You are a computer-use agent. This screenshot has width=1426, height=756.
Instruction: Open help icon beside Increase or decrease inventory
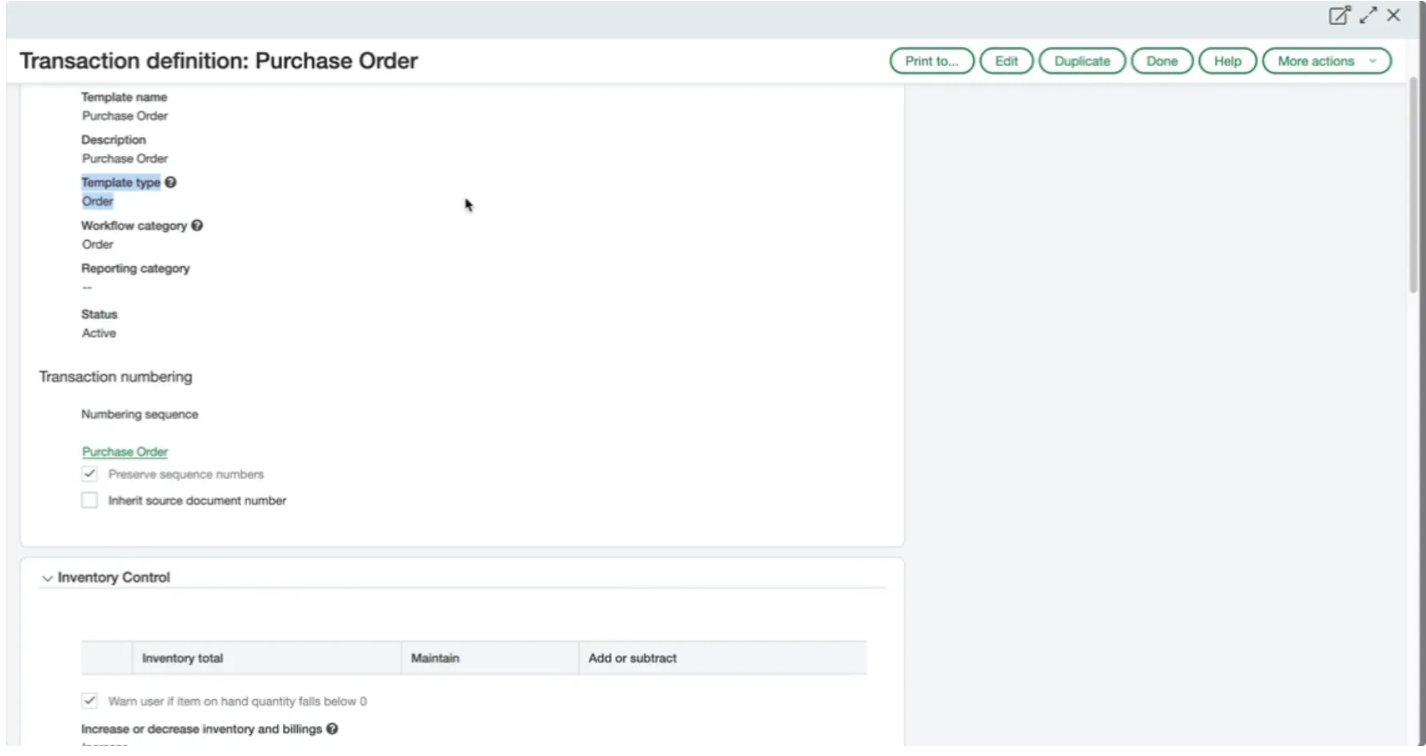coord(332,729)
